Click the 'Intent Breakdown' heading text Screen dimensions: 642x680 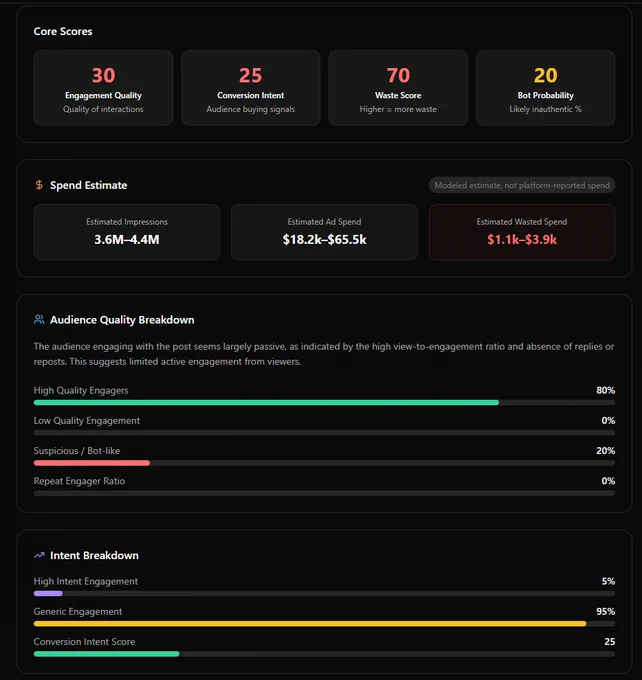95,555
